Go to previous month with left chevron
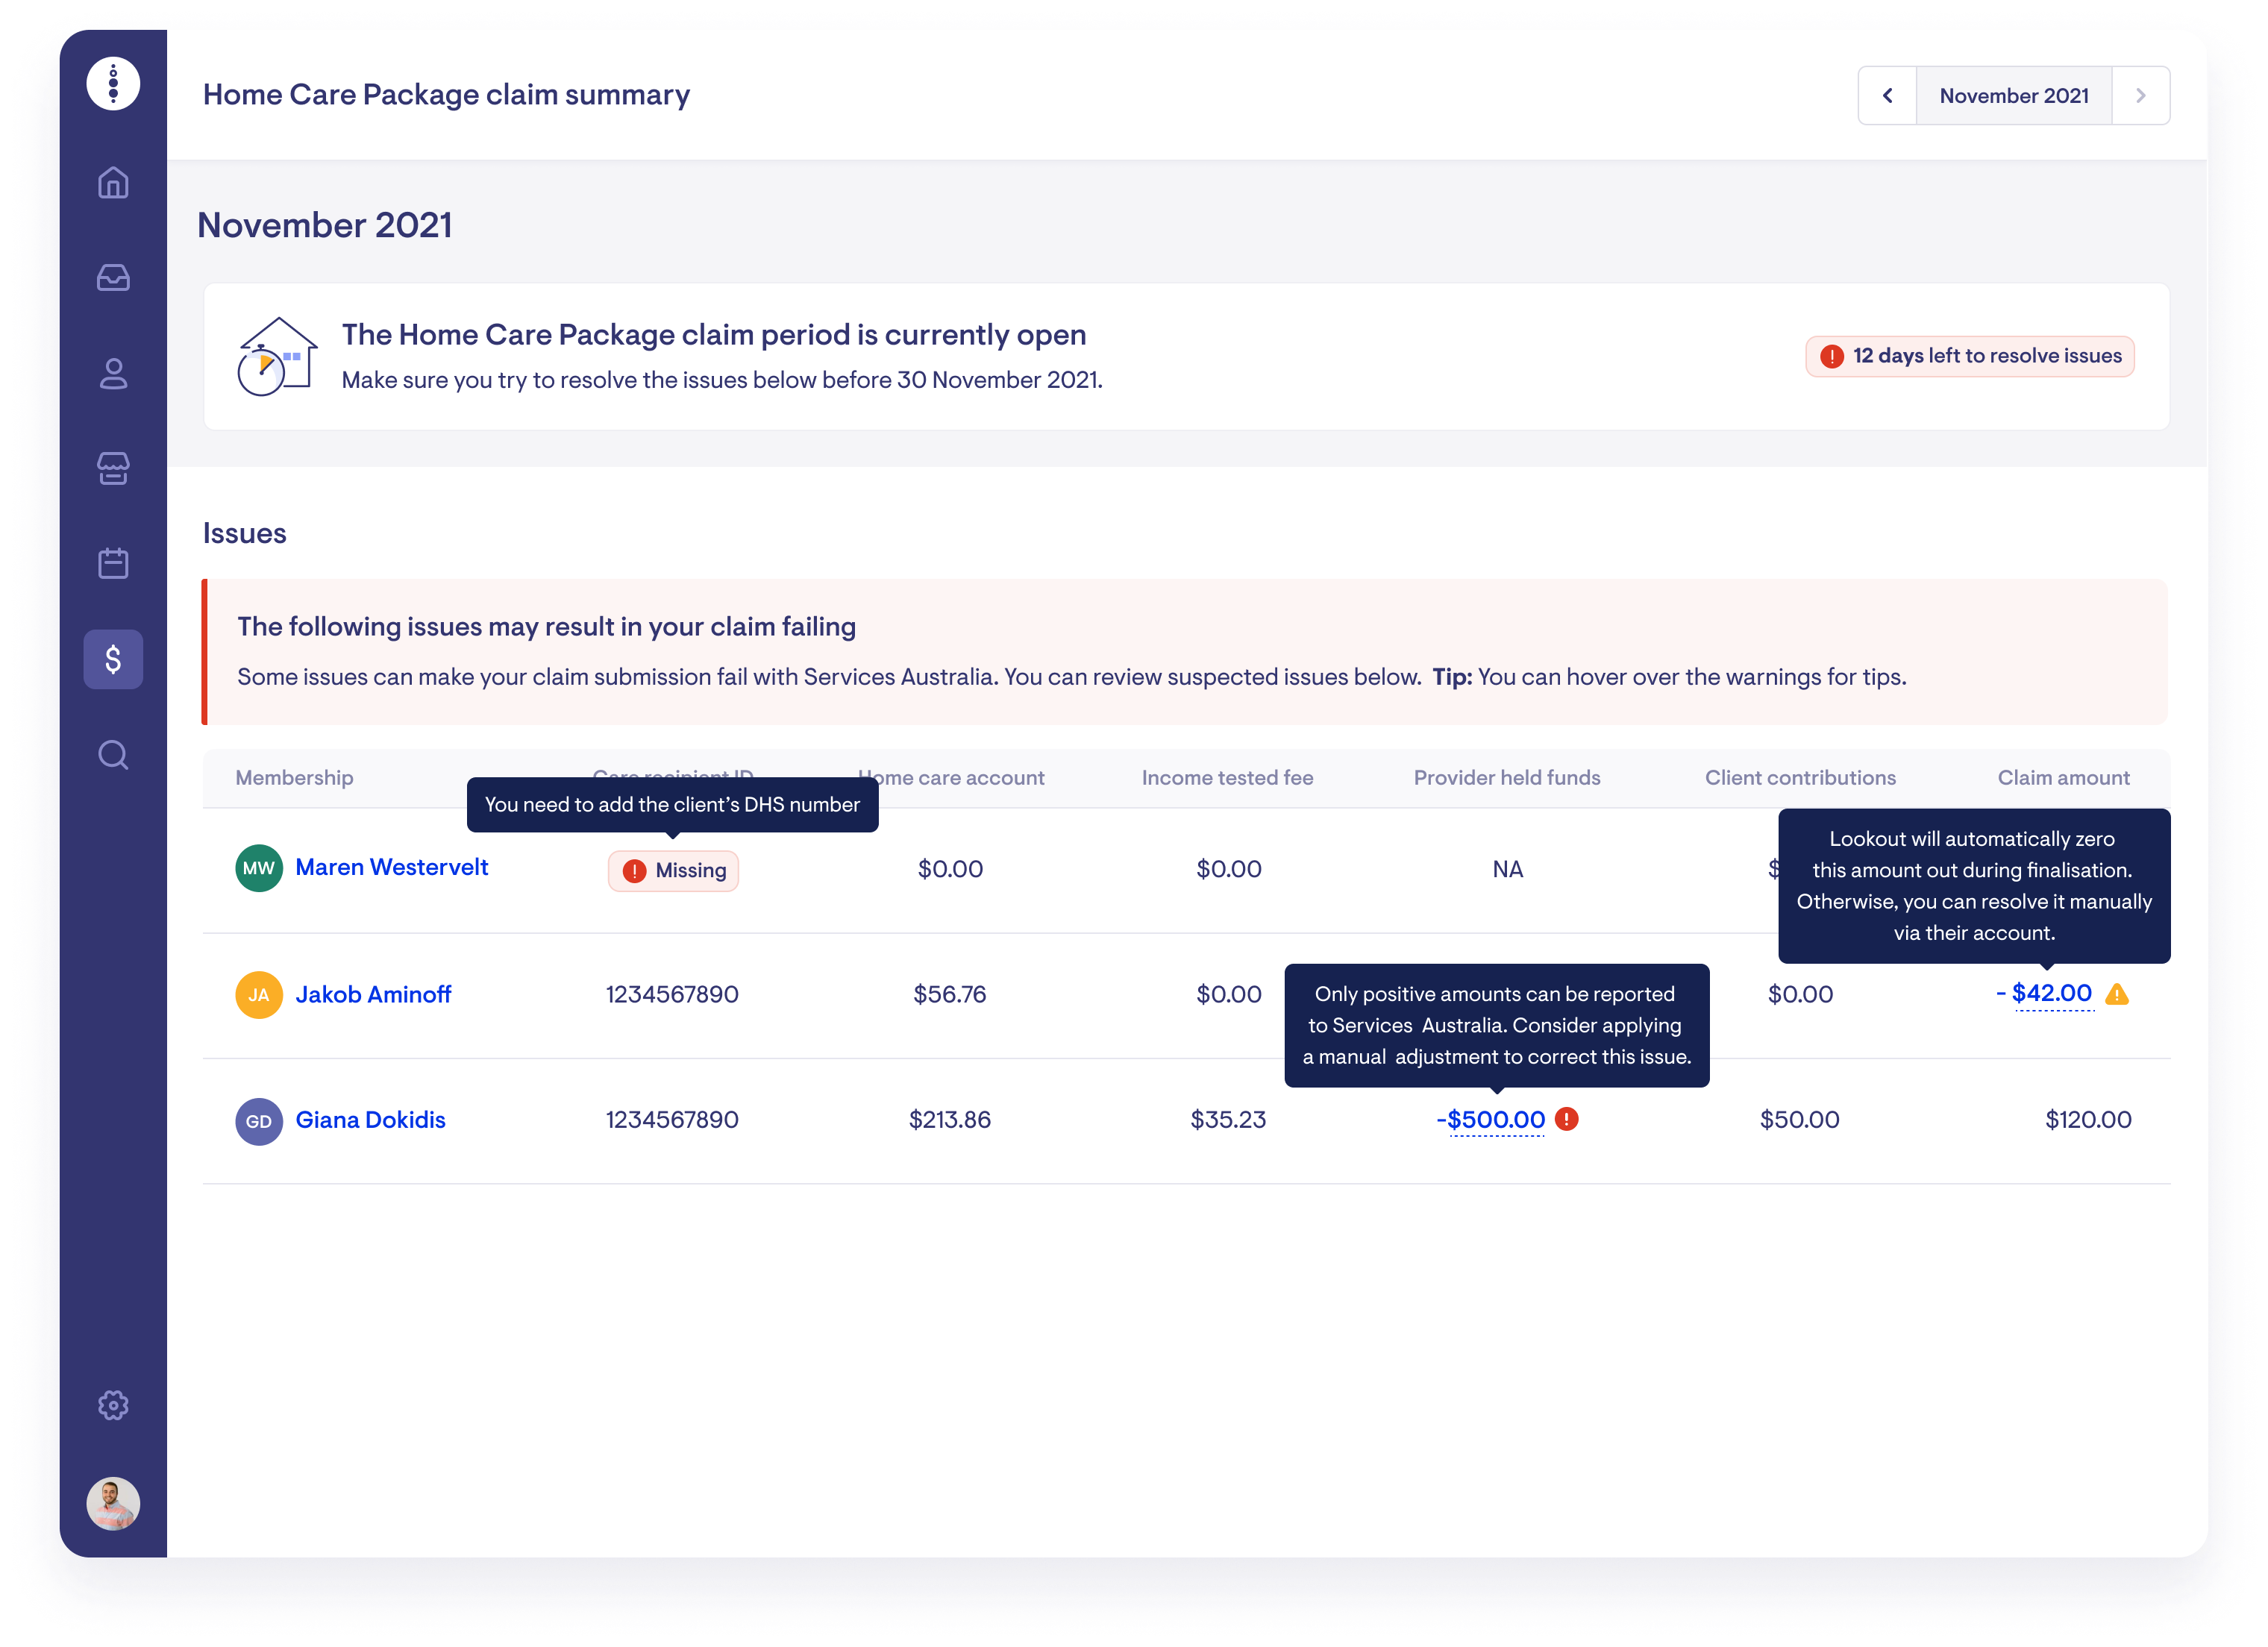This screenshot has height=1647, width=2268. tap(1887, 96)
